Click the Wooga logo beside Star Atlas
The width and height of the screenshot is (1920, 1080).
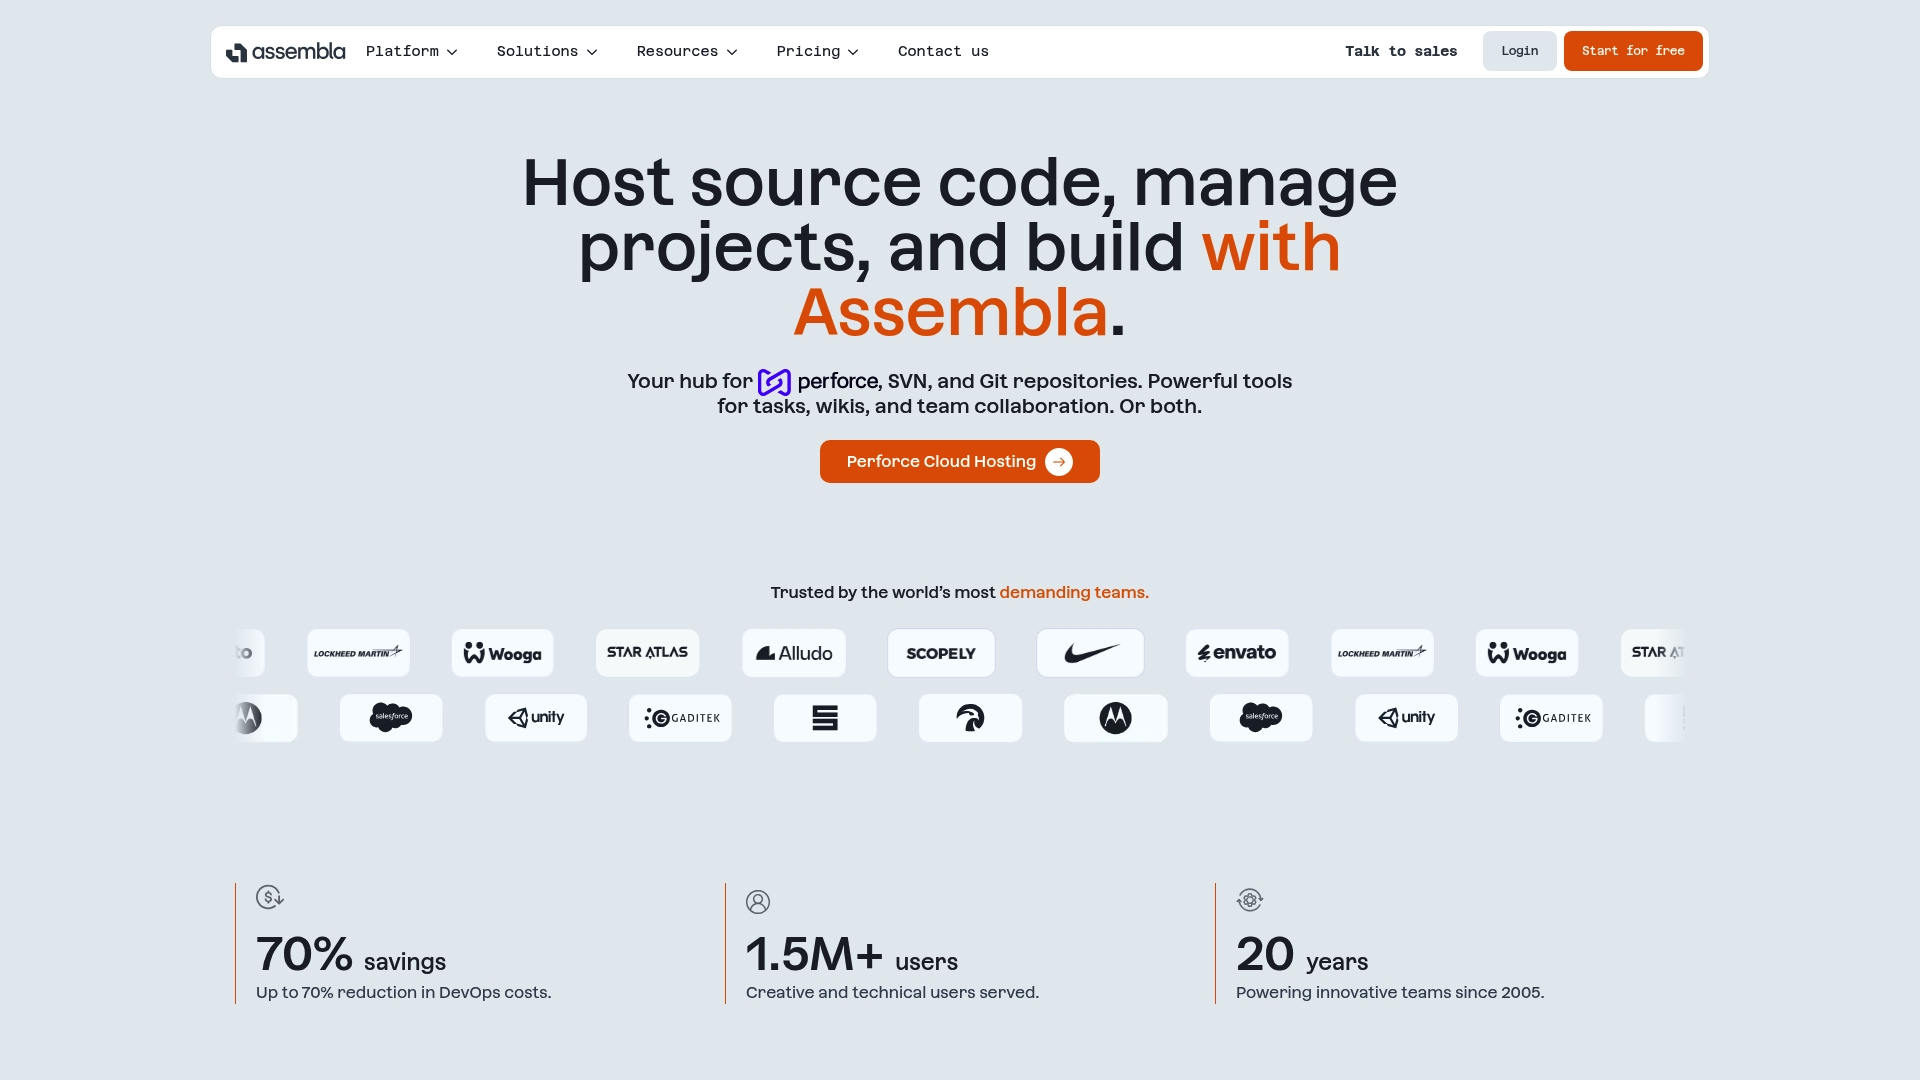502,653
